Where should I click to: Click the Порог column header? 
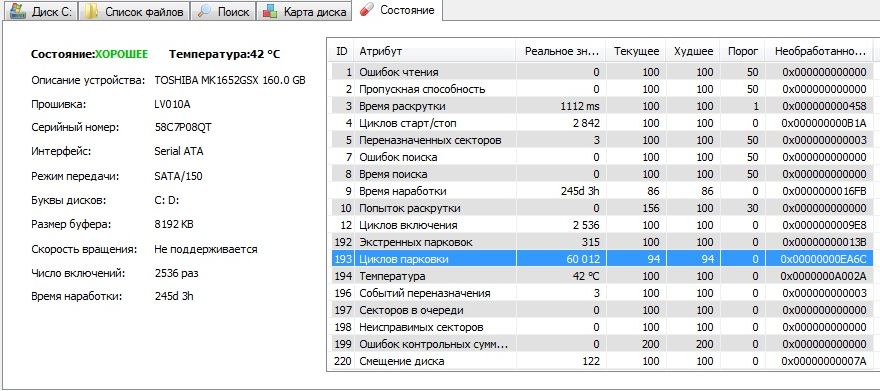coord(742,51)
